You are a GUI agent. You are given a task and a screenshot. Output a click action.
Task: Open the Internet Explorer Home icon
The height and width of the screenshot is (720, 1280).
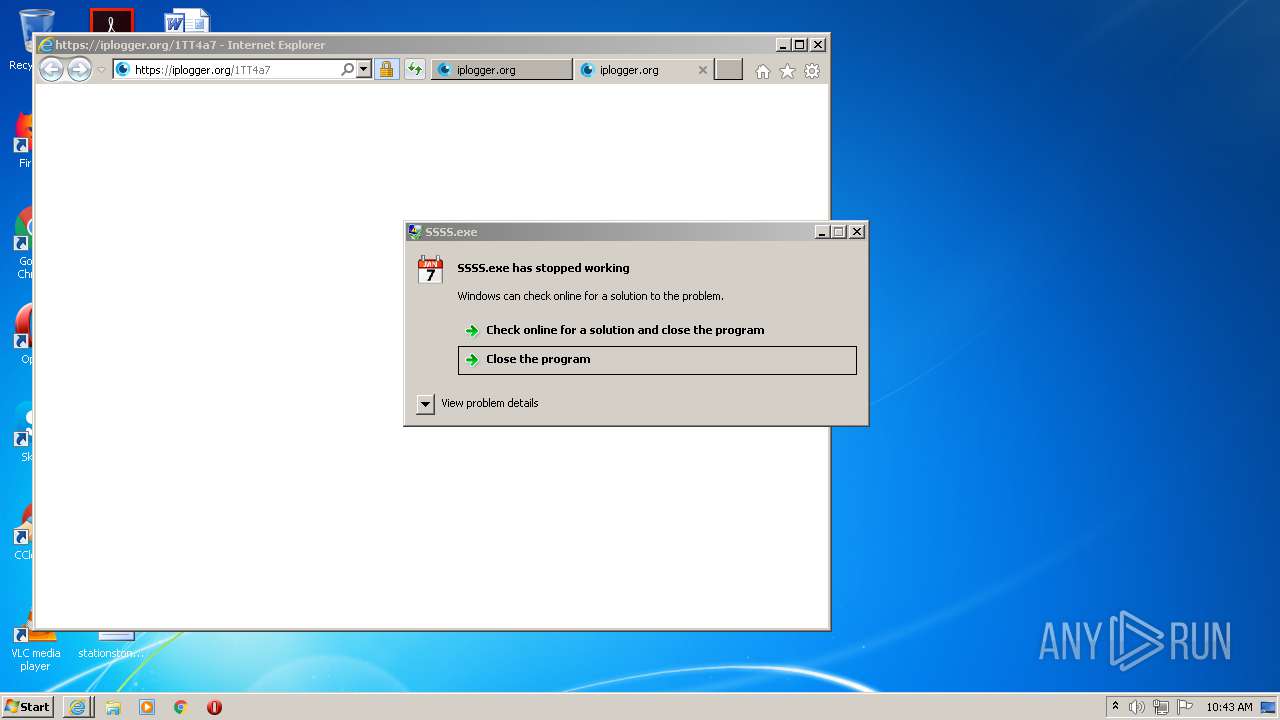(x=763, y=71)
